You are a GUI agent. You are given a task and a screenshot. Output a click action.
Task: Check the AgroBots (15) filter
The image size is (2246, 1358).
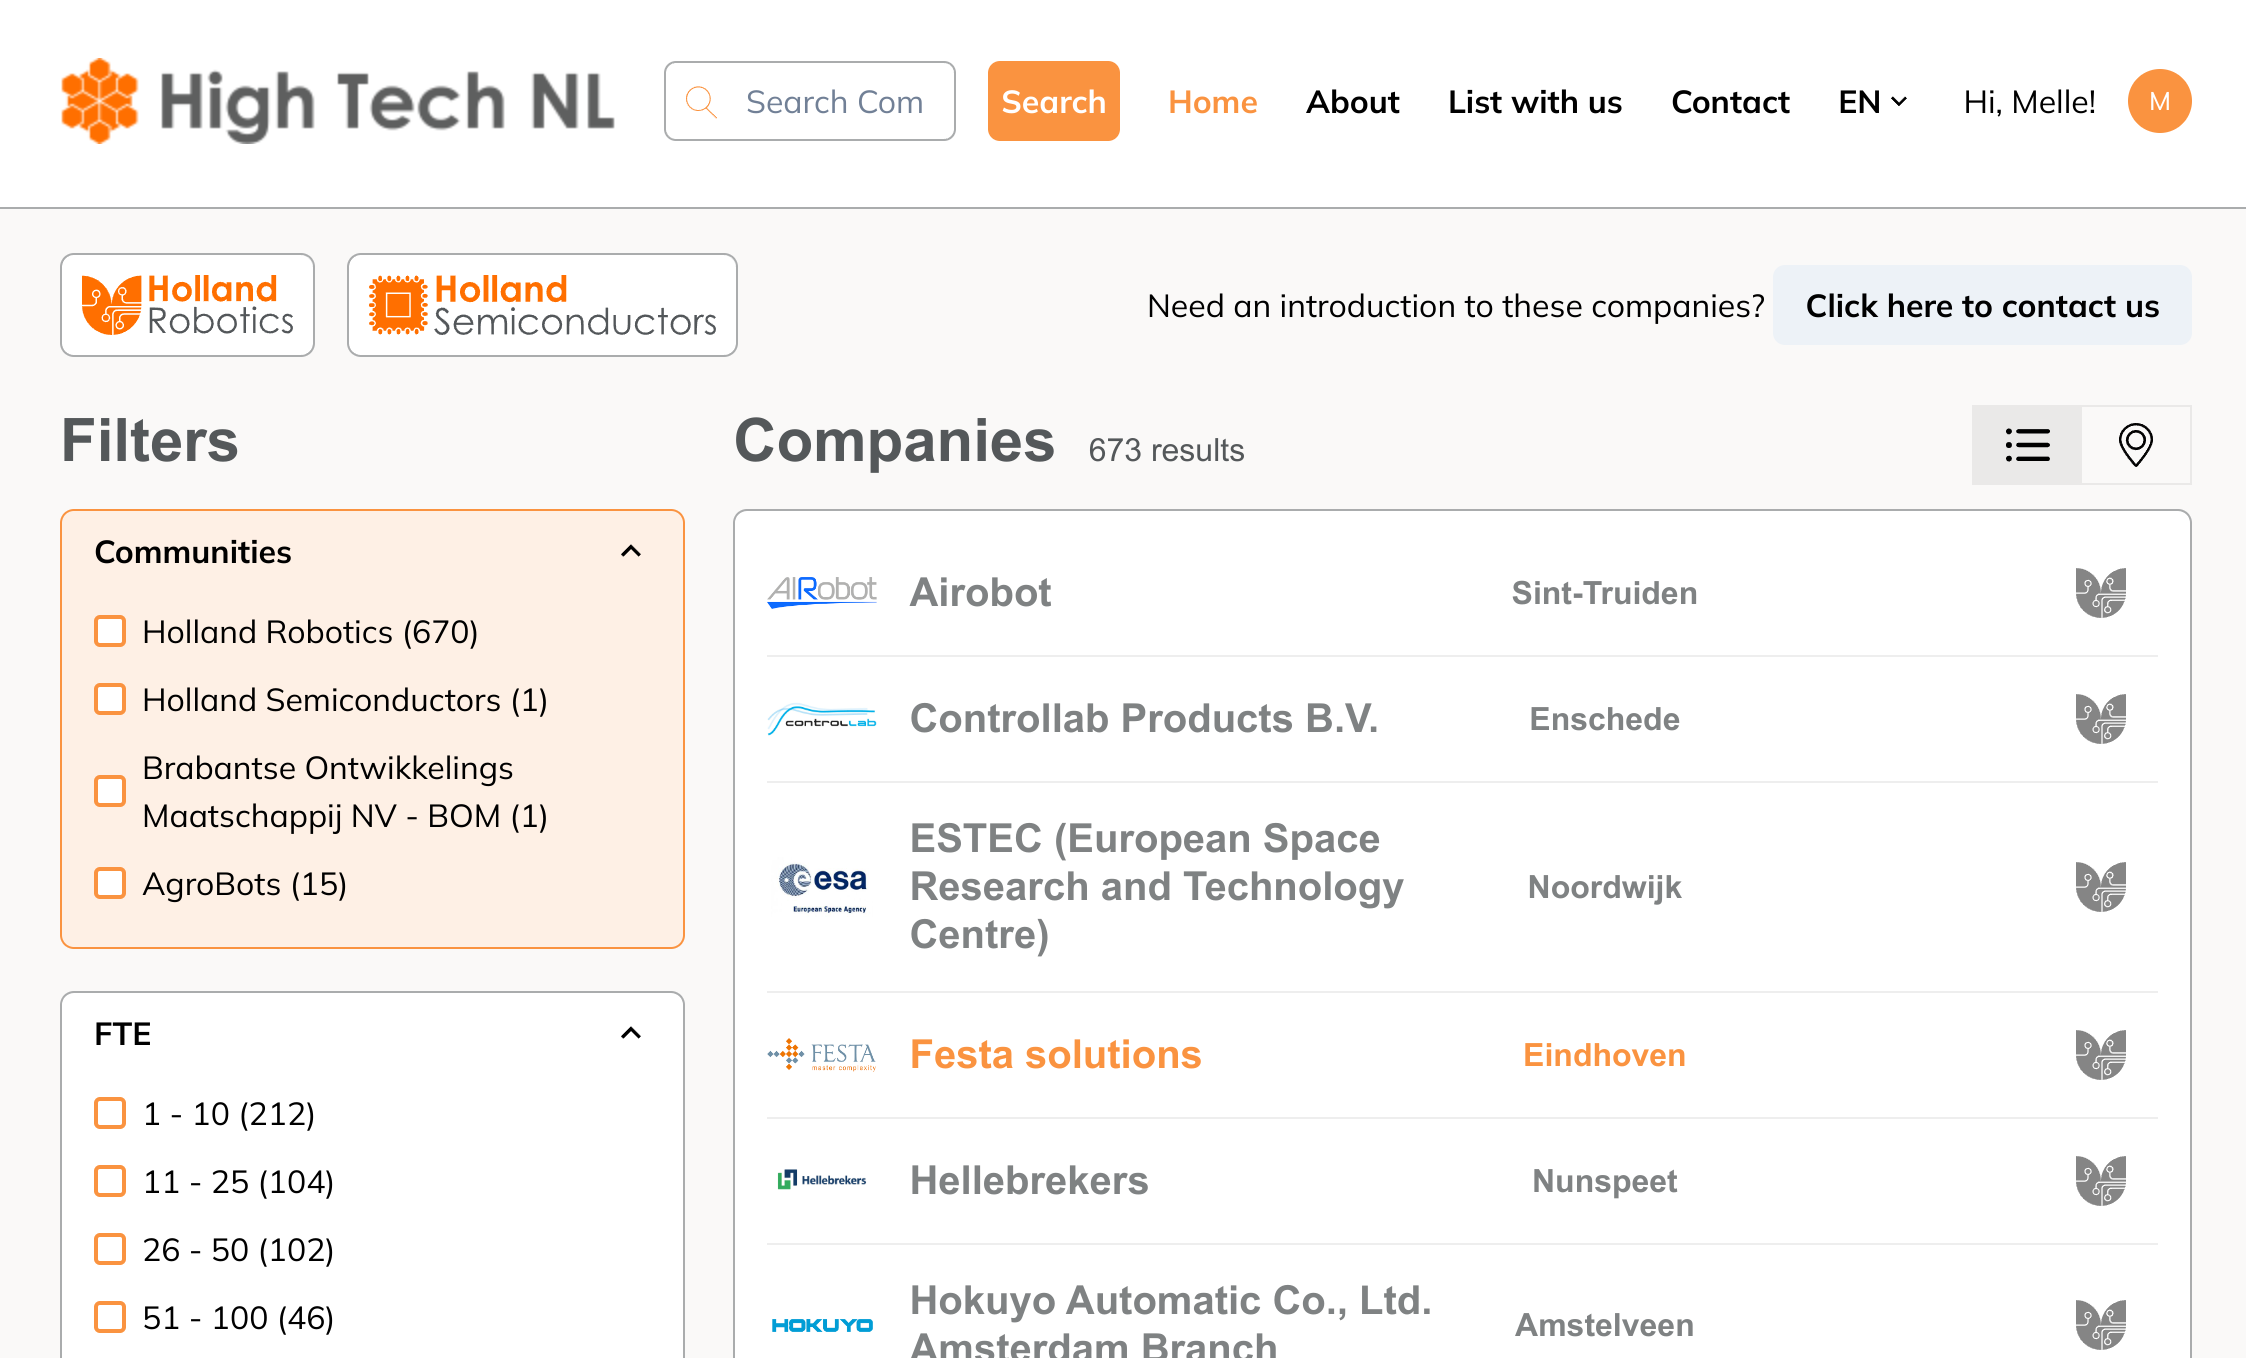point(110,883)
